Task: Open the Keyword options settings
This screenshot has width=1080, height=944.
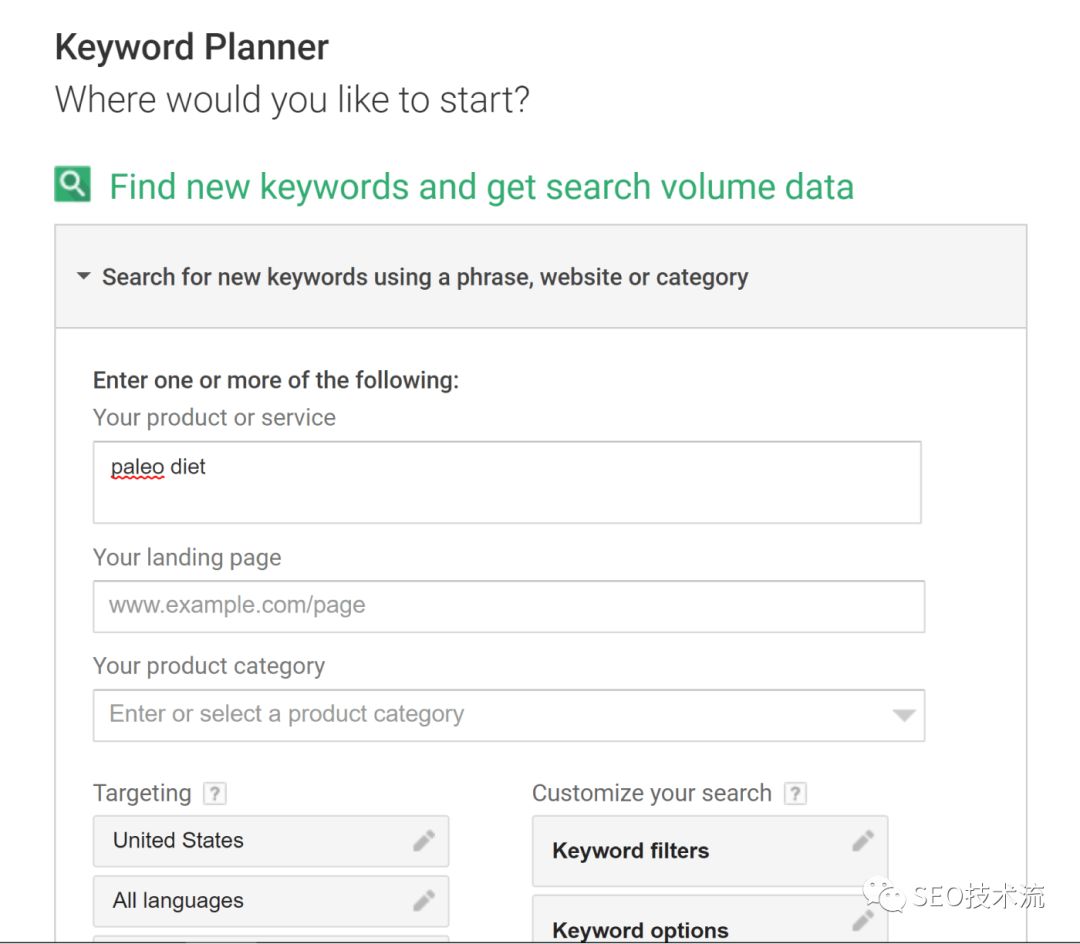Action: click(640, 929)
